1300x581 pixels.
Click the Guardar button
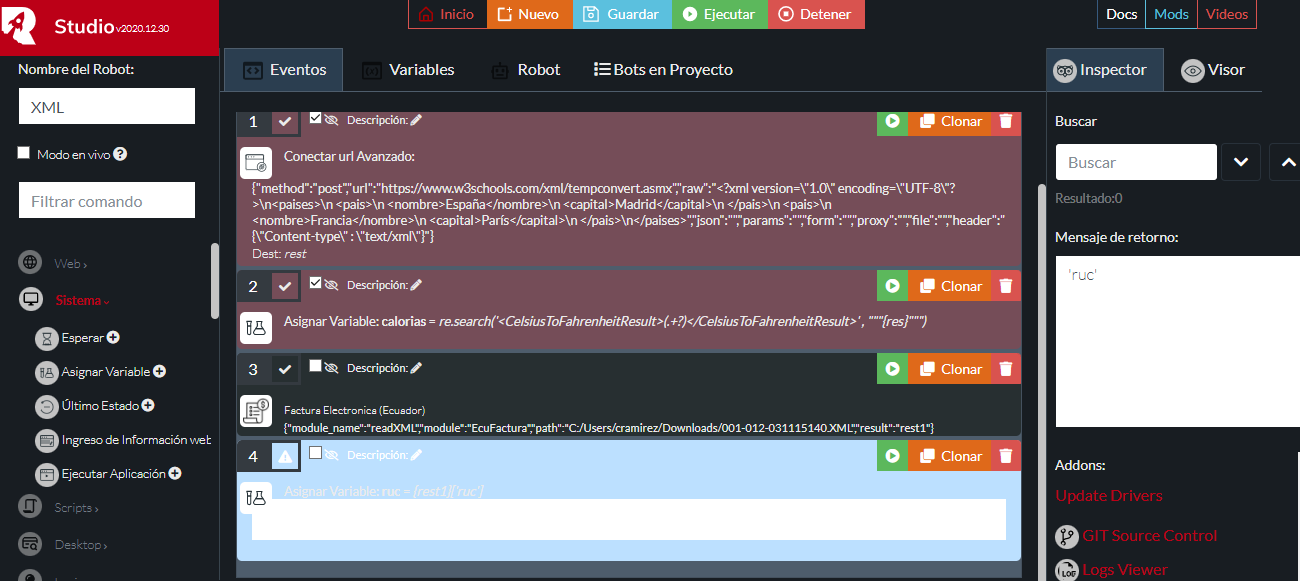(622, 14)
